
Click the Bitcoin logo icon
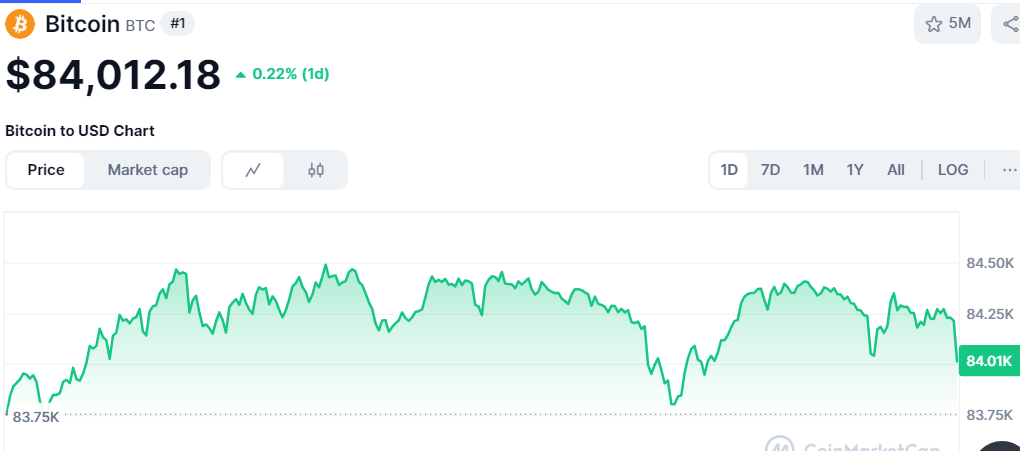[20, 23]
